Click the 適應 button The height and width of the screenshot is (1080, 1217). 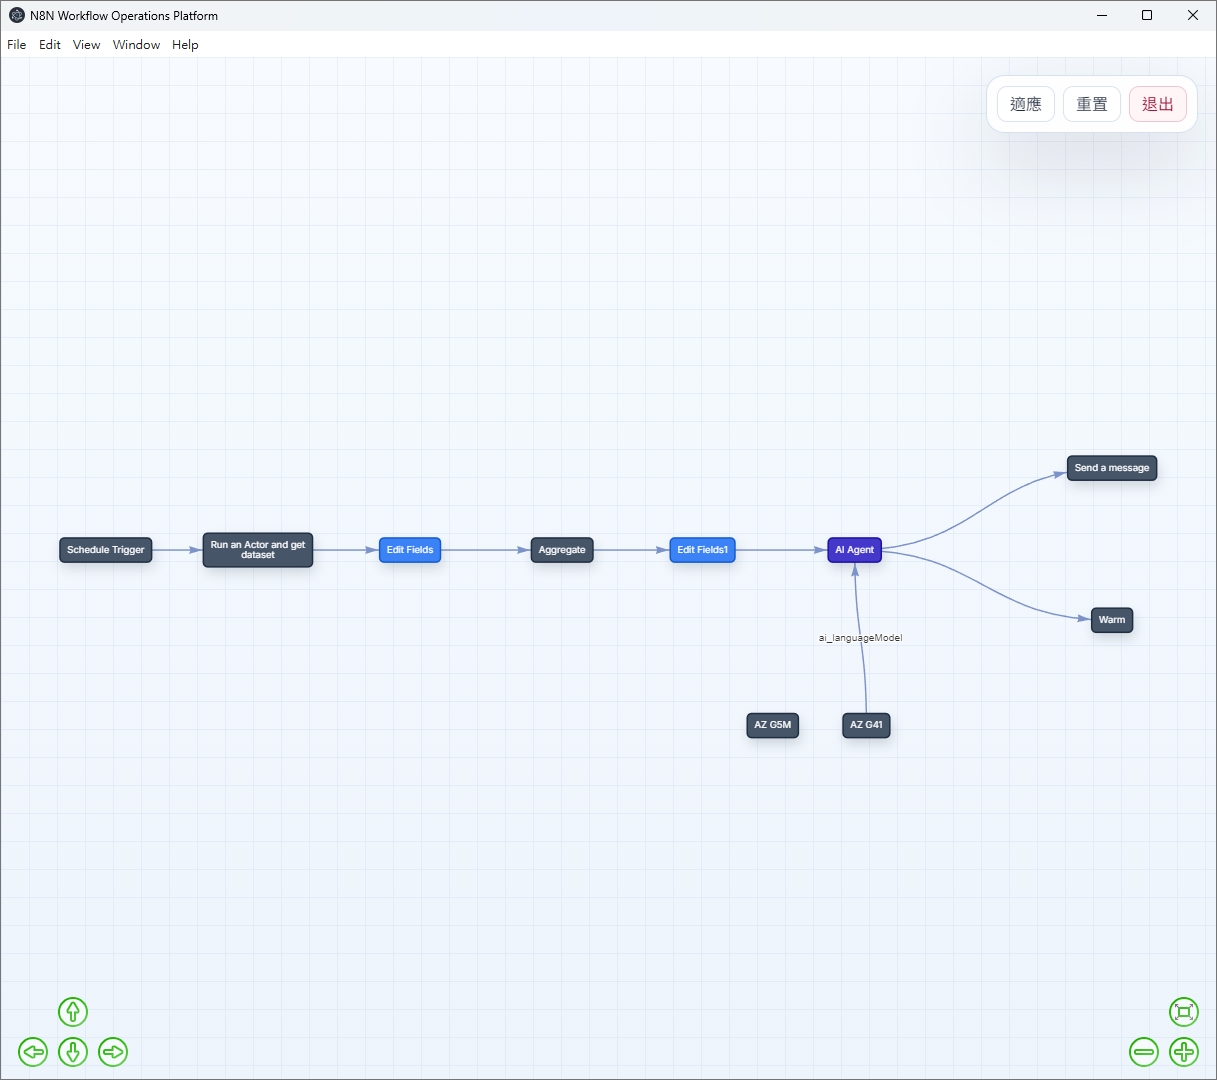coord(1026,104)
